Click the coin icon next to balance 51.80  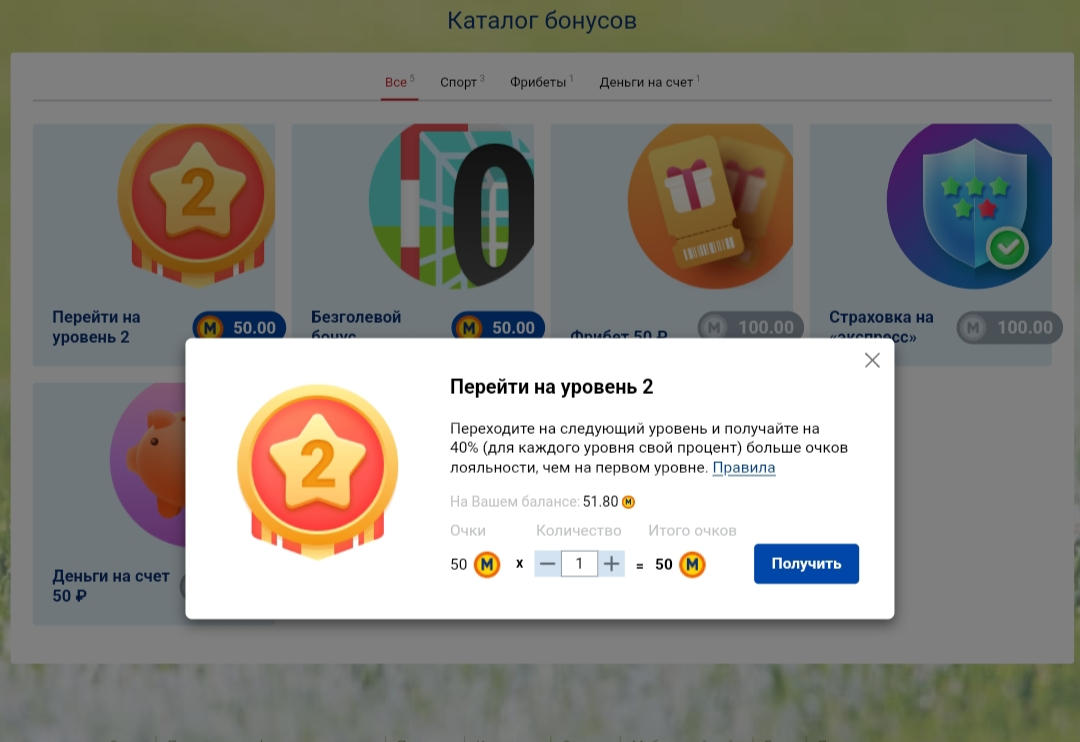pos(628,502)
